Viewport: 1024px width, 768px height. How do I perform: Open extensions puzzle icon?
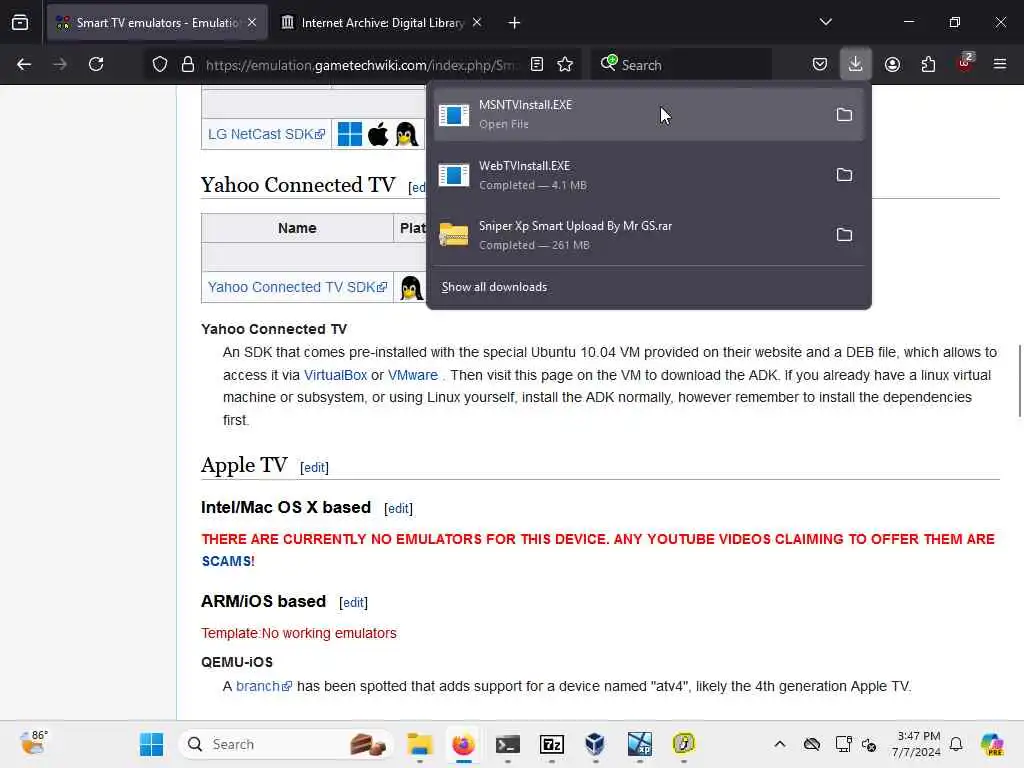[x=928, y=64]
